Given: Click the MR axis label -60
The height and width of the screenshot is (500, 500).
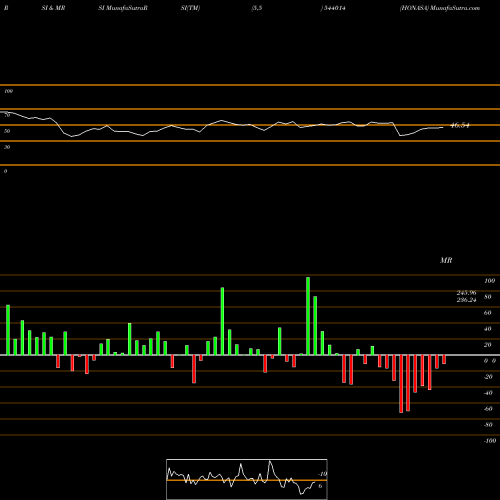Looking at the screenshot, I should point(488,409).
